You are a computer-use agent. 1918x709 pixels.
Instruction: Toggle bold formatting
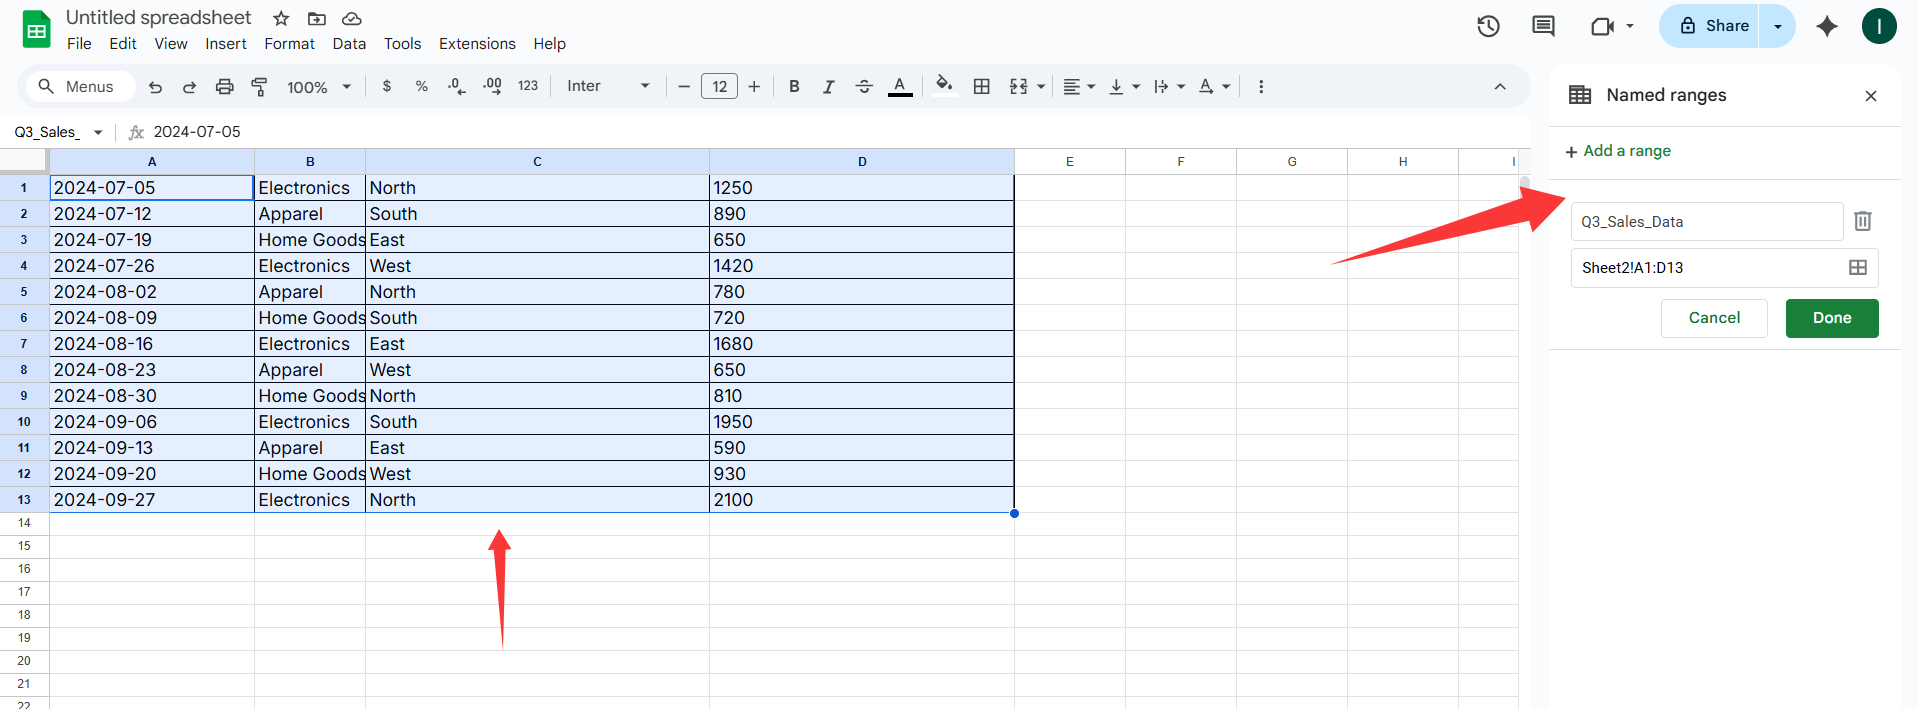tap(794, 87)
